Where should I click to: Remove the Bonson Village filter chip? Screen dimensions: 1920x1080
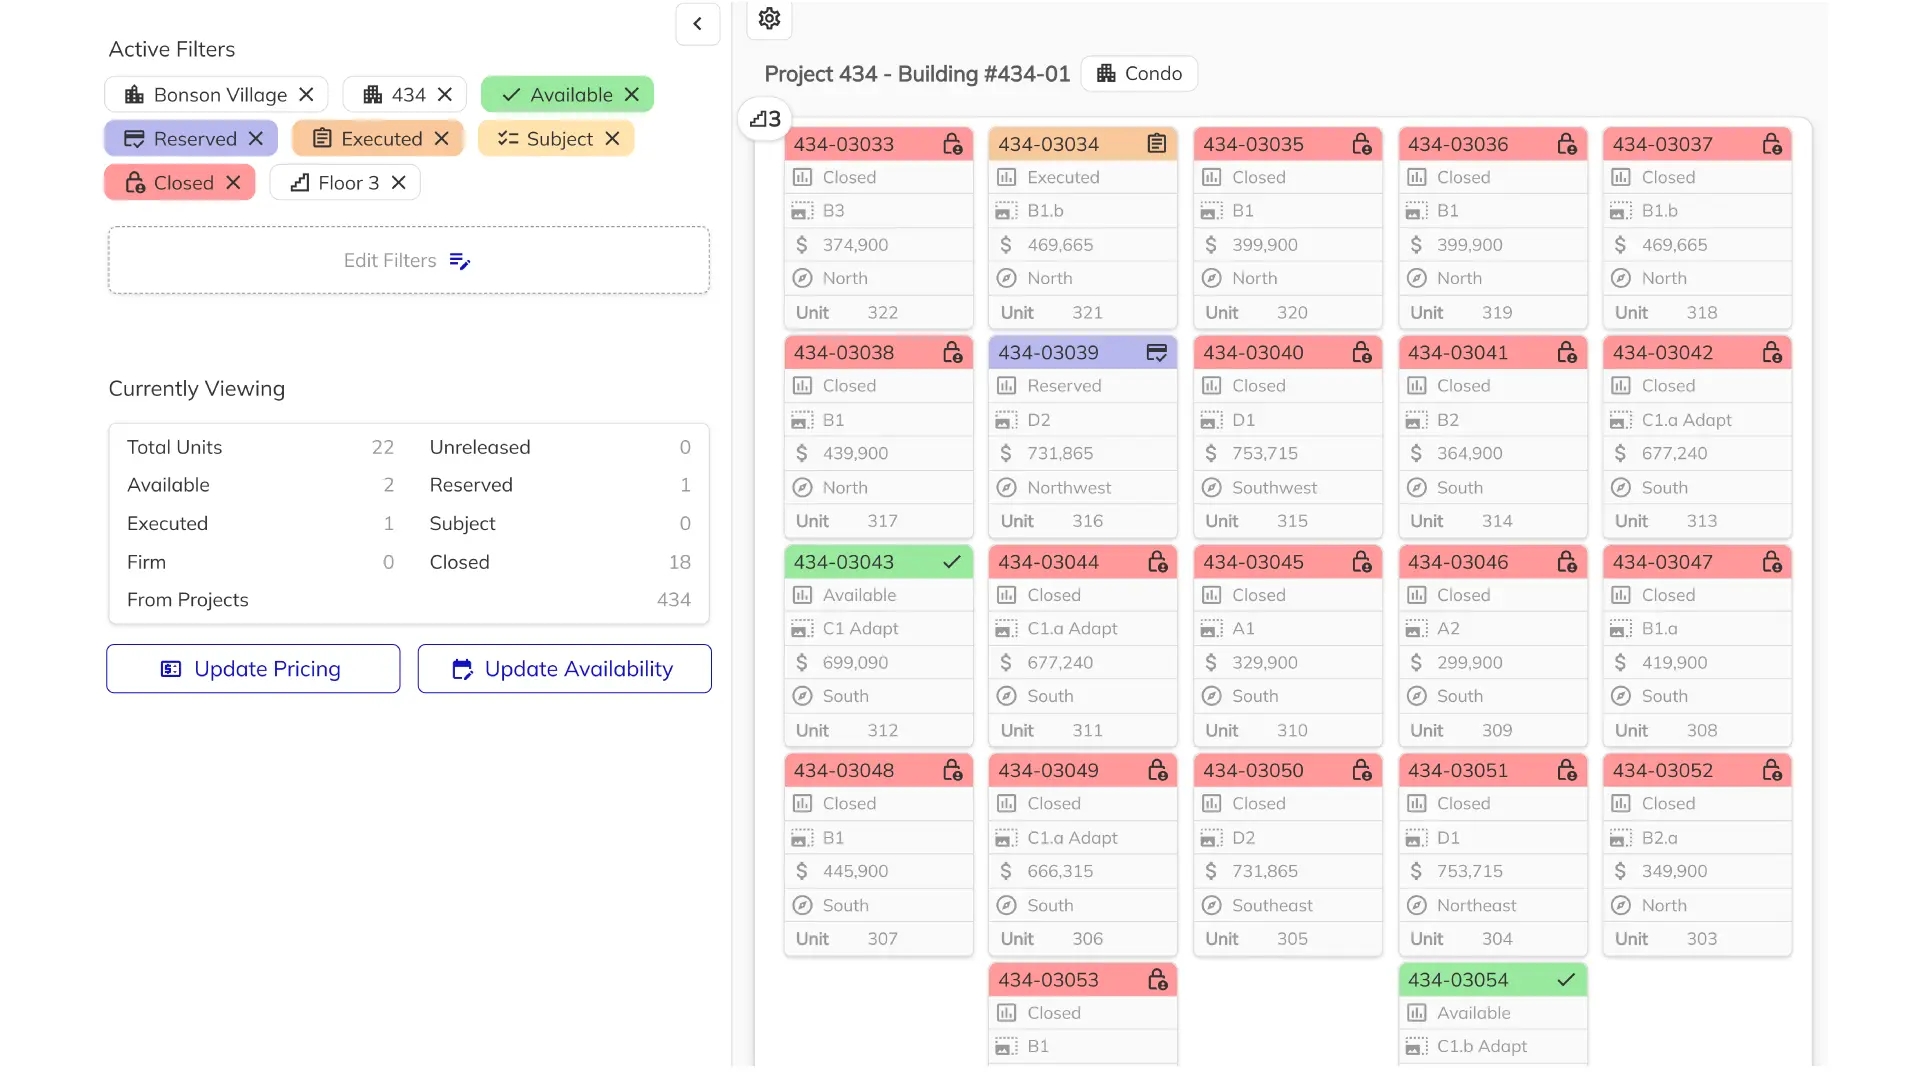point(307,95)
